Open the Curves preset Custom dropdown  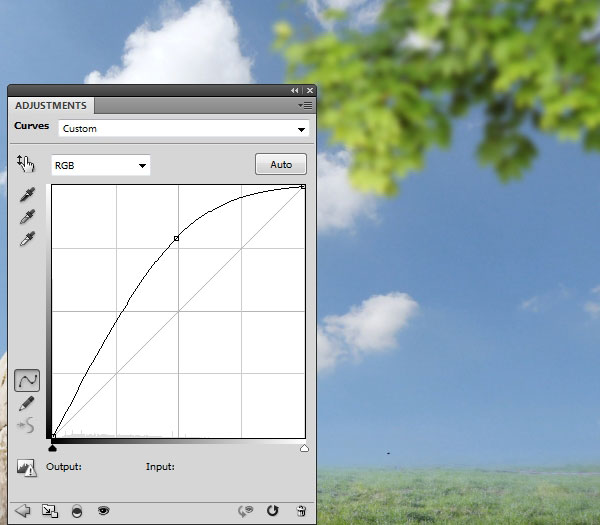click(184, 129)
